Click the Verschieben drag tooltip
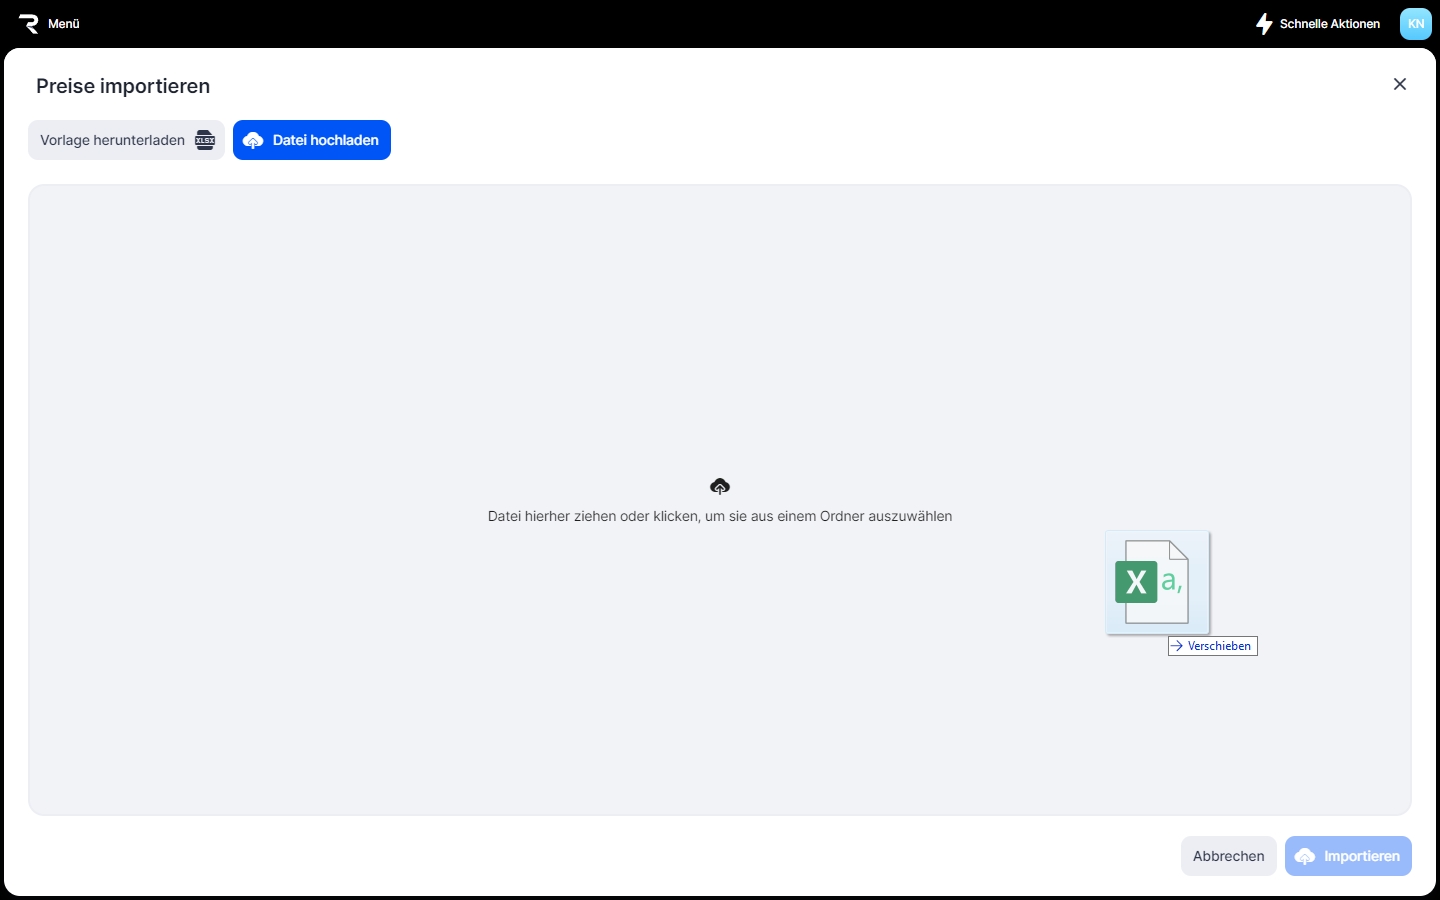 [x=1219, y=646]
